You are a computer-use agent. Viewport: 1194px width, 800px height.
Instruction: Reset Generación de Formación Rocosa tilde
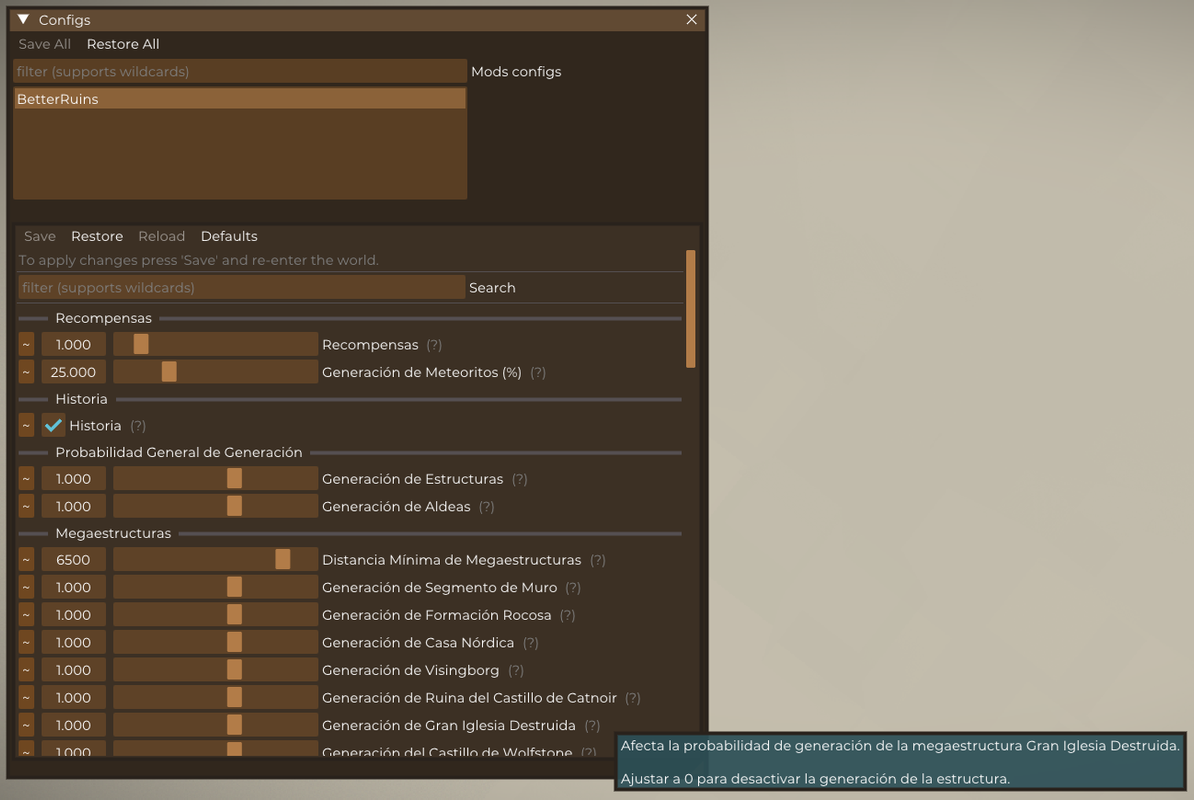(x=26, y=615)
